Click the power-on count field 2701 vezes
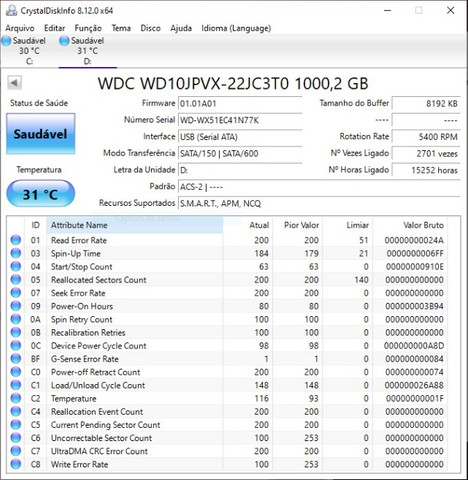This screenshot has height=480, width=468. (426, 154)
